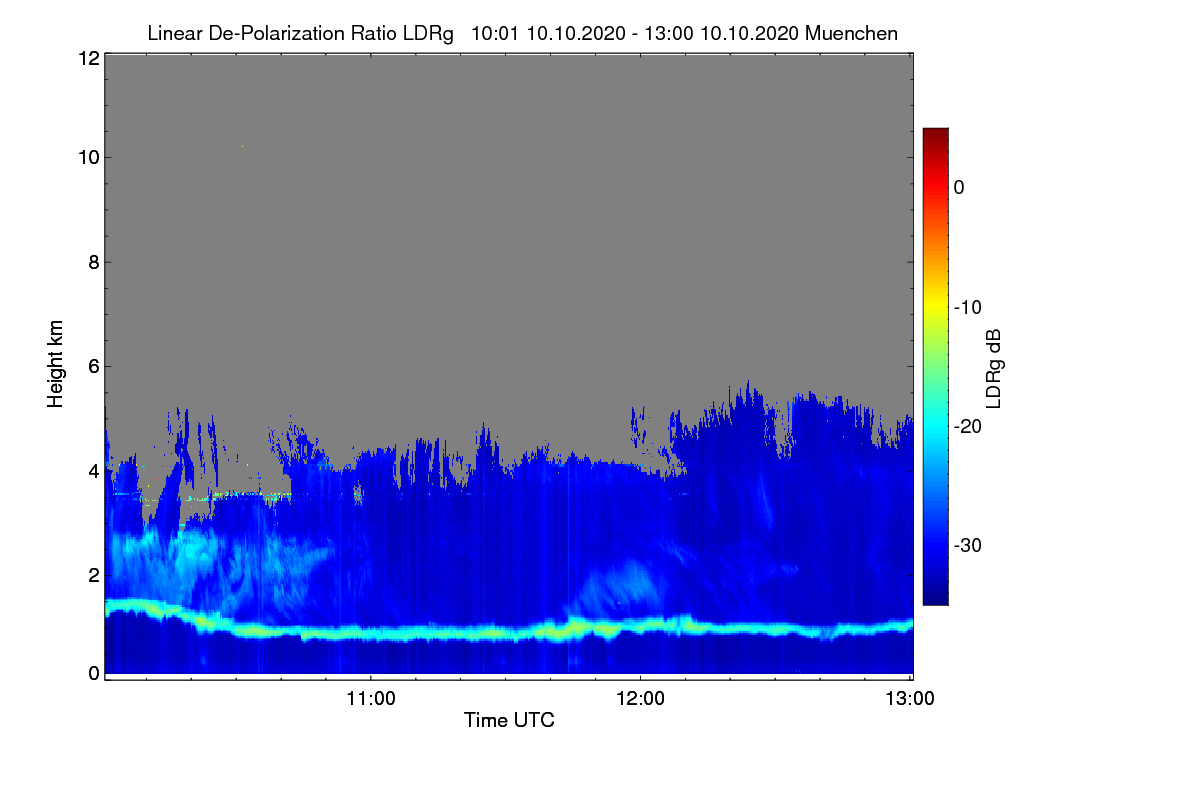Click the '10' height tick label
Viewport: 1200px width, 800px height.
click(87, 157)
